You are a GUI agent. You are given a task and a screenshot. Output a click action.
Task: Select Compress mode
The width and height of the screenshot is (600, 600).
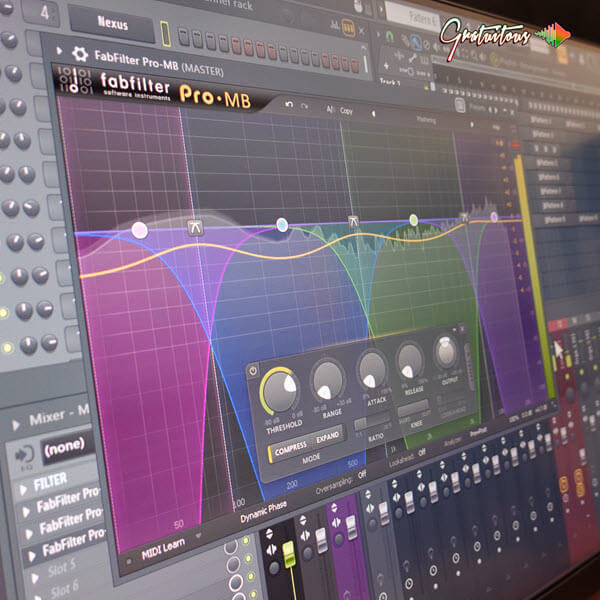pos(290,448)
